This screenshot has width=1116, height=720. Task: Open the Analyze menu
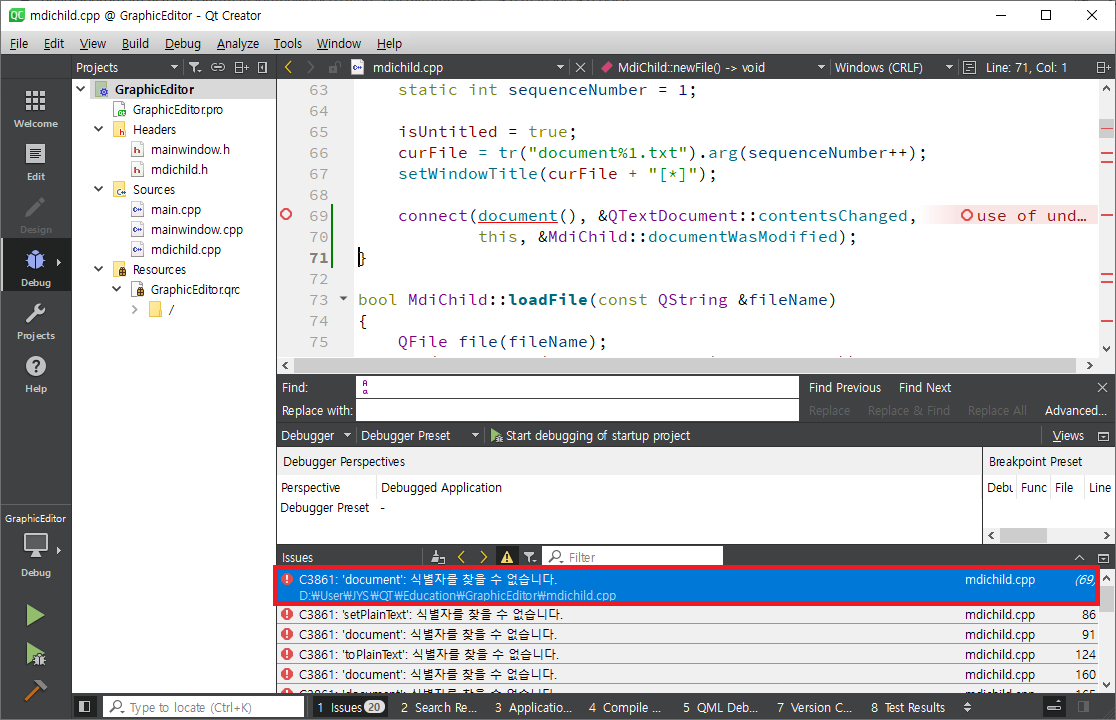pyautogui.click(x=238, y=43)
